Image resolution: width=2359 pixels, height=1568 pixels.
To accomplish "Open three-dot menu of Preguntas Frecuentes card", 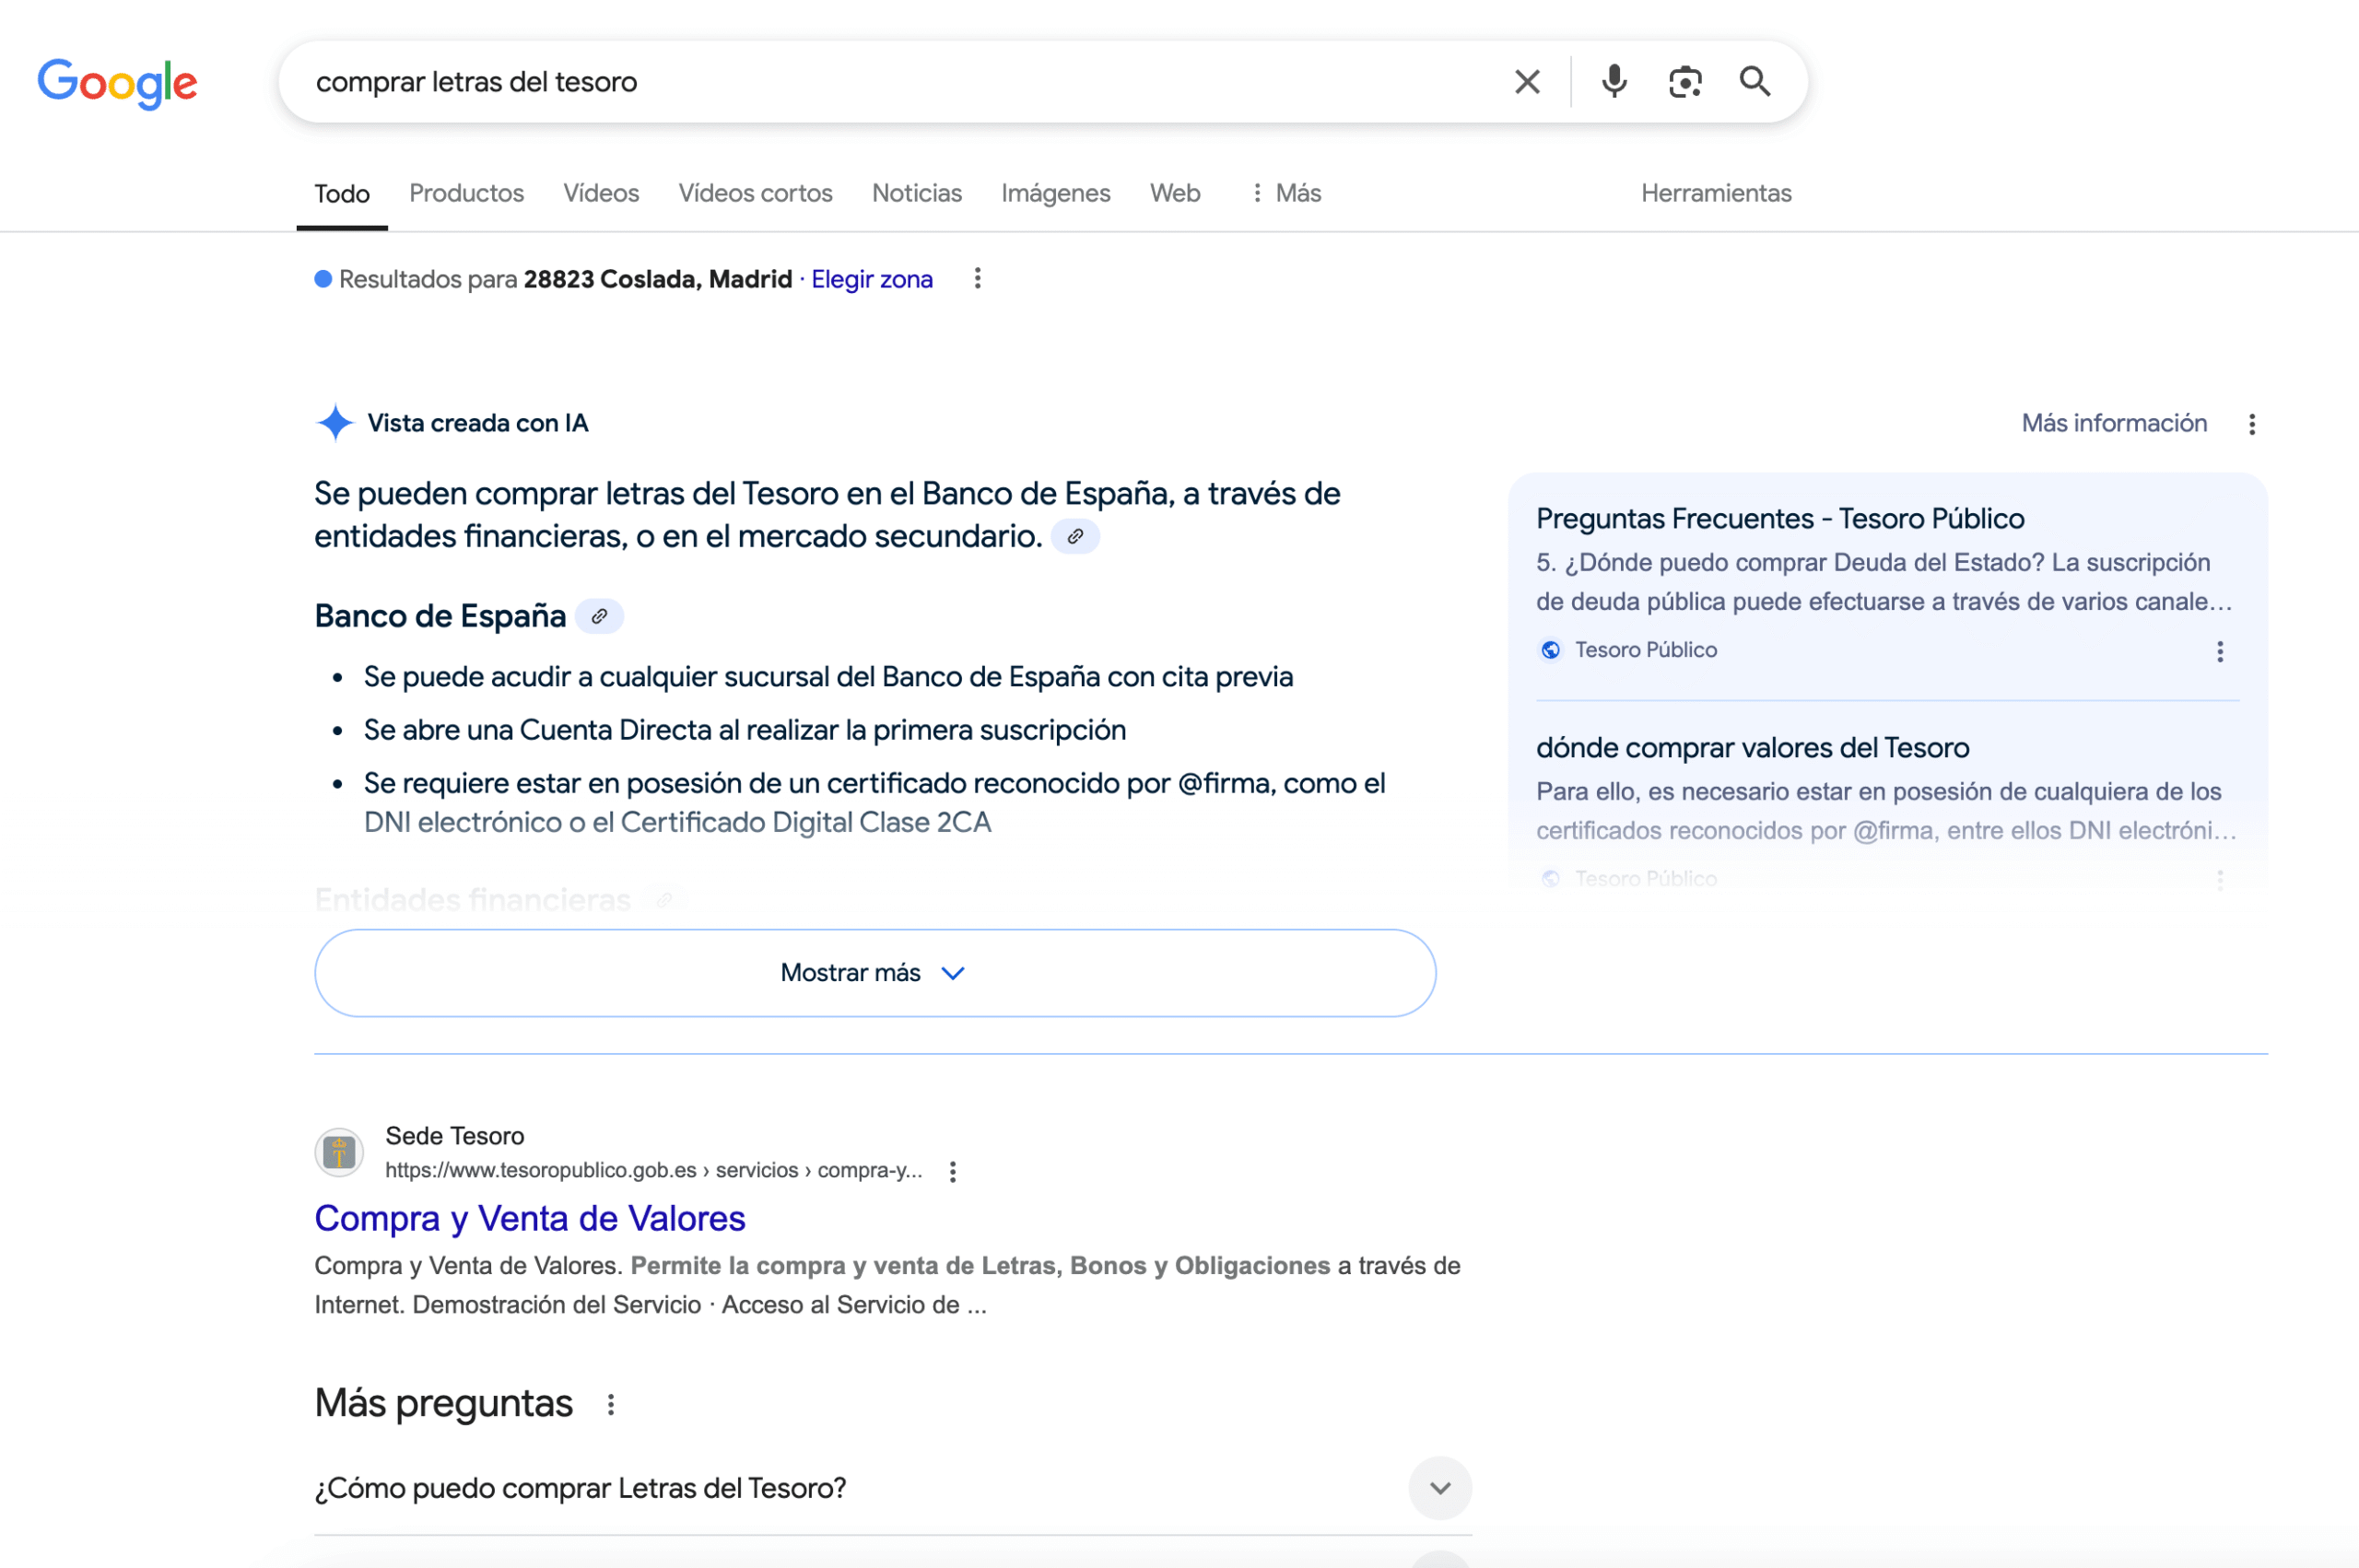I will [2220, 652].
